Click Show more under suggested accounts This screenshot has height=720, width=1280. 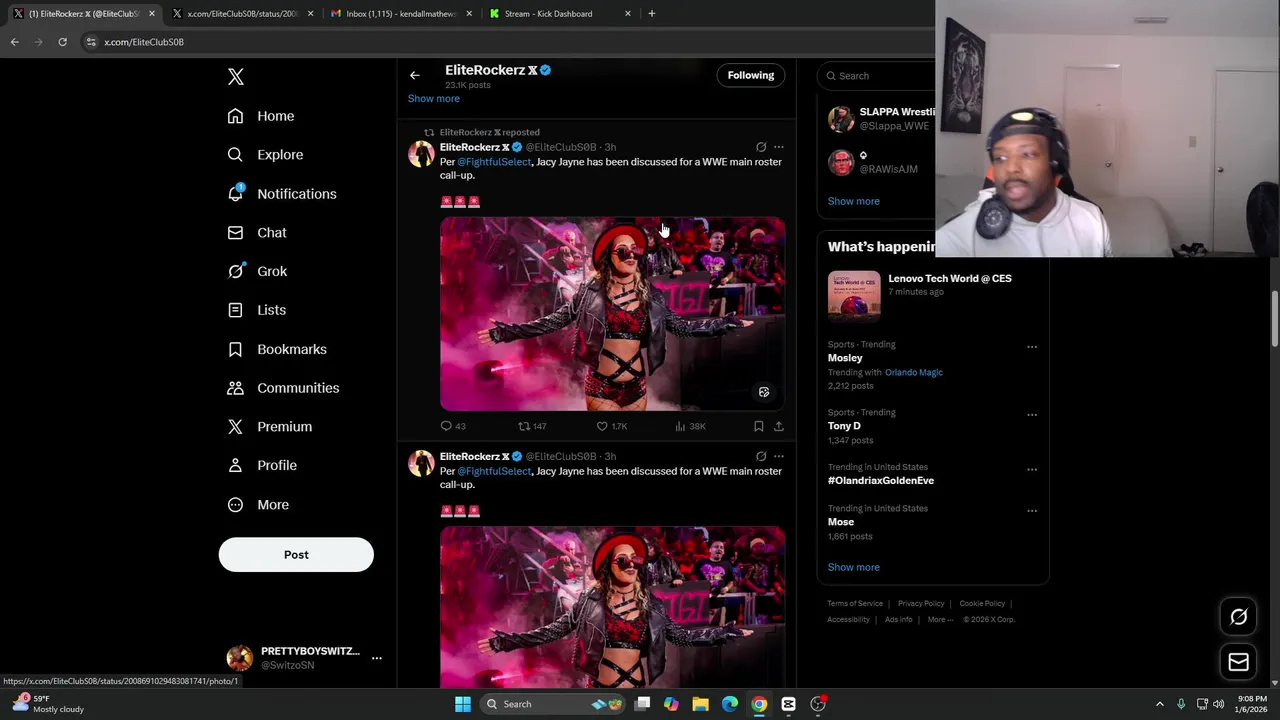coord(853,201)
